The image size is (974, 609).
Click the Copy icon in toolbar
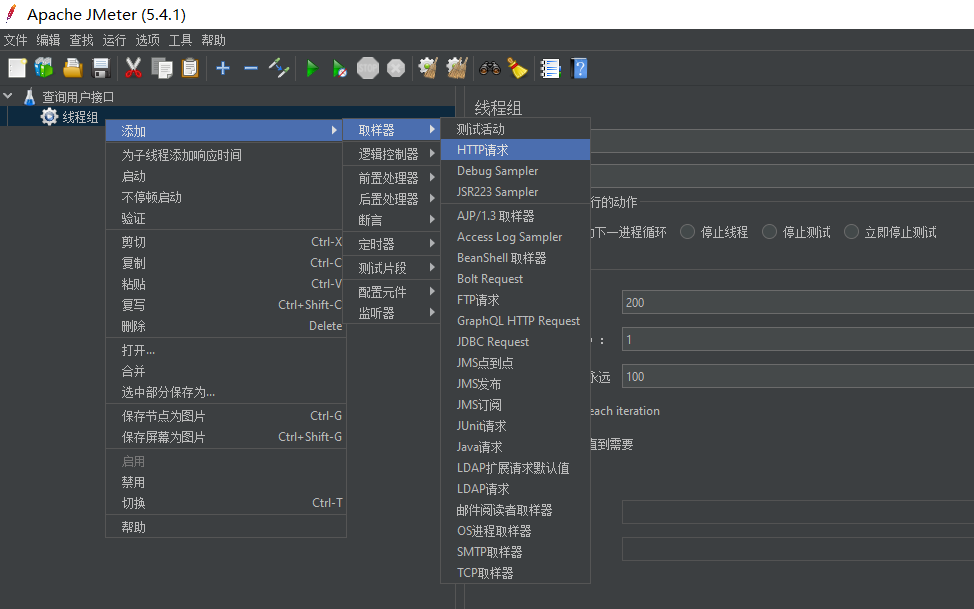tap(162, 68)
